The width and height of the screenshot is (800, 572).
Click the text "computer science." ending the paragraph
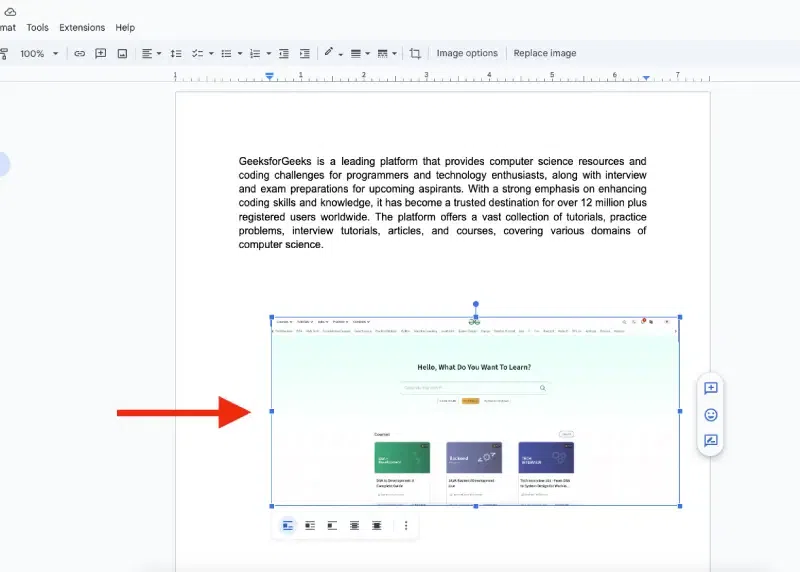click(x=281, y=244)
